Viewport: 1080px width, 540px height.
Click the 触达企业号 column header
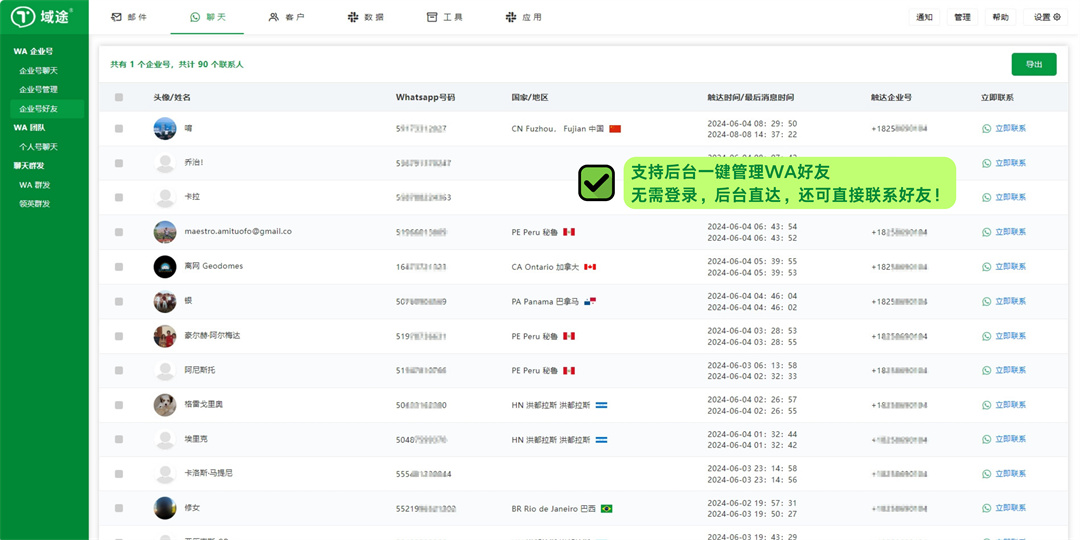[891, 98]
